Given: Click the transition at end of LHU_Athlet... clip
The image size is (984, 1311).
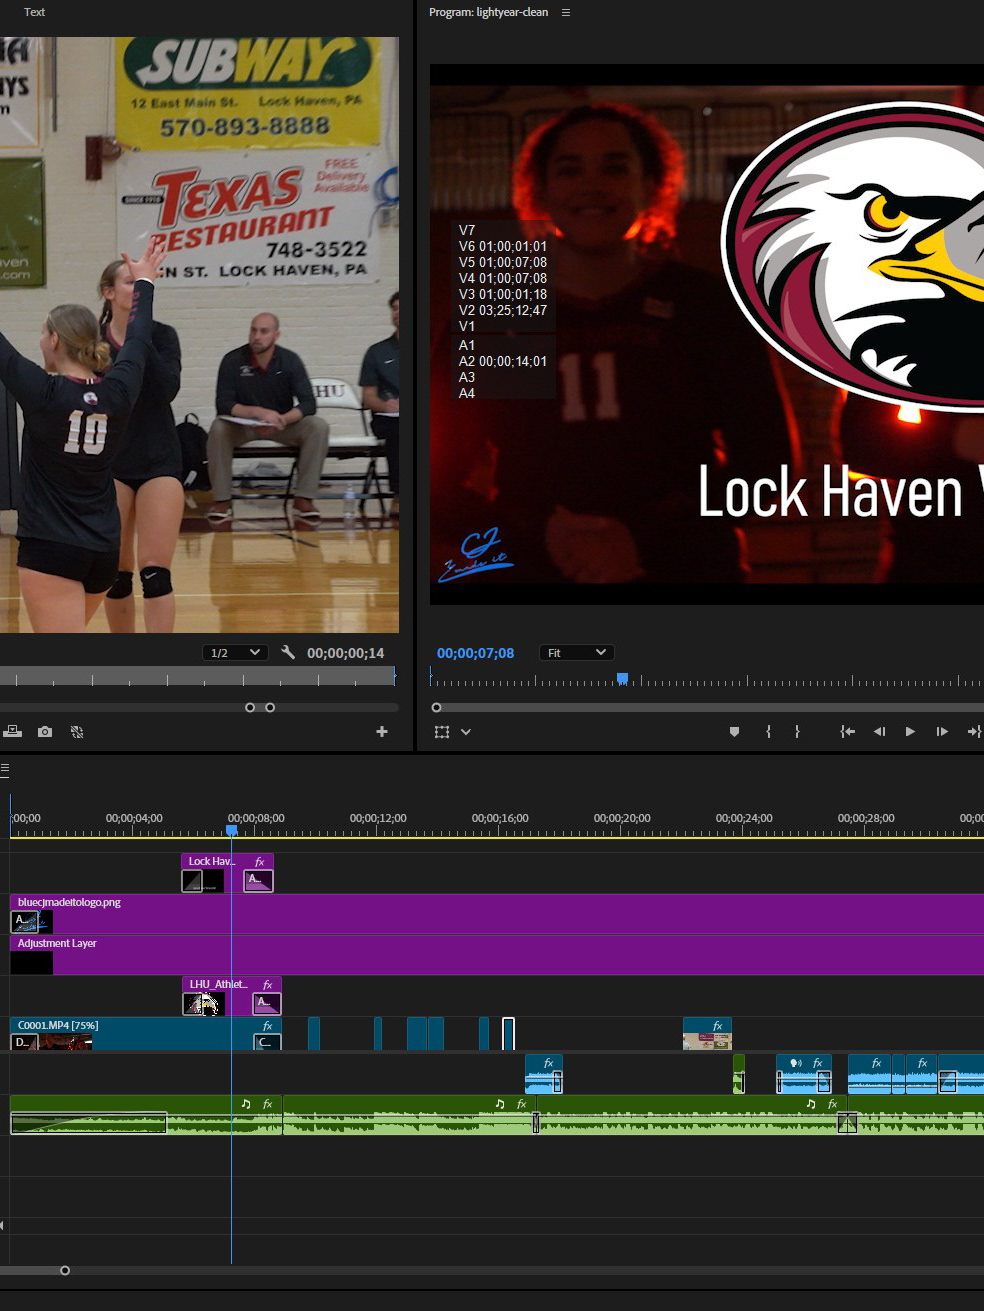Looking at the screenshot, I should pos(266,1003).
